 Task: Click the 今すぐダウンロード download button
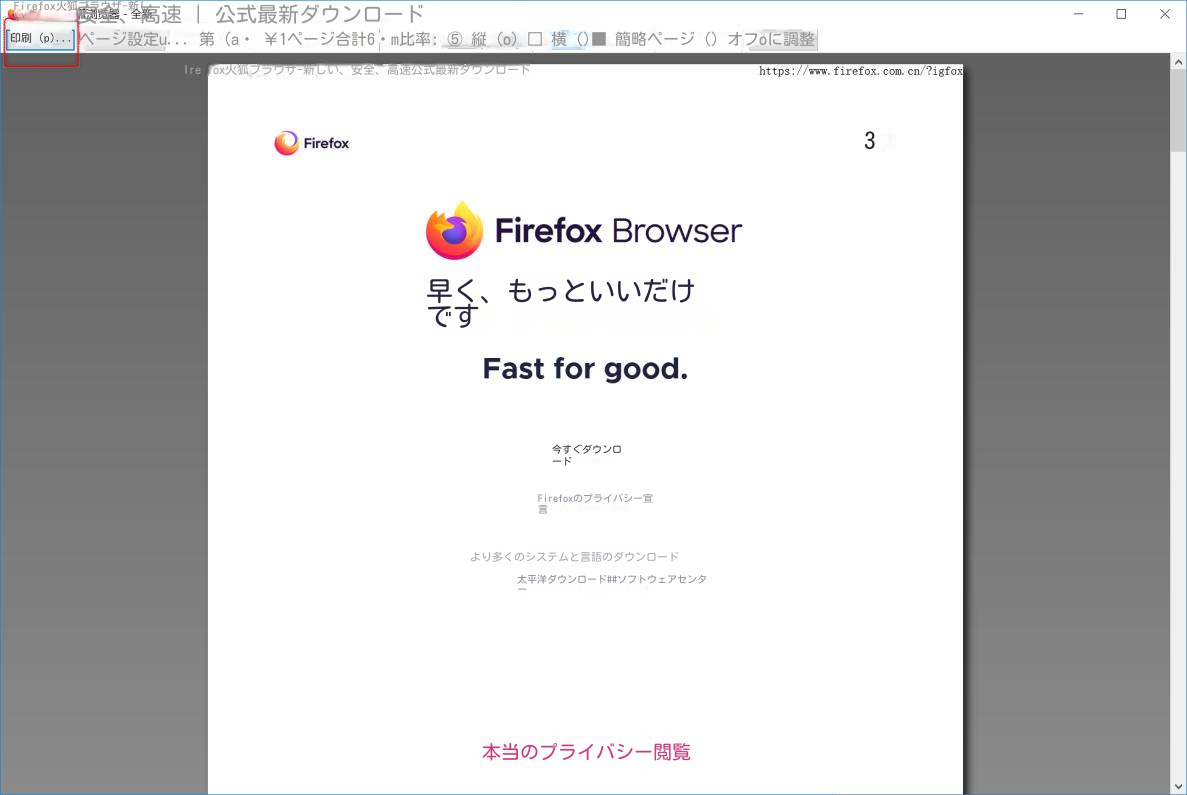tap(586, 454)
